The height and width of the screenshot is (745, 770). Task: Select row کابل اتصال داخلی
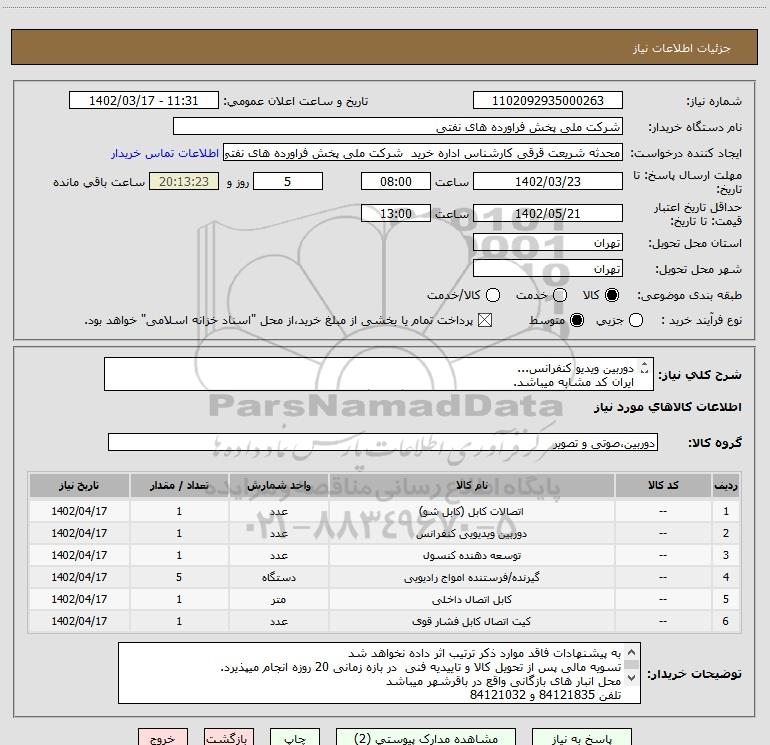click(x=385, y=600)
